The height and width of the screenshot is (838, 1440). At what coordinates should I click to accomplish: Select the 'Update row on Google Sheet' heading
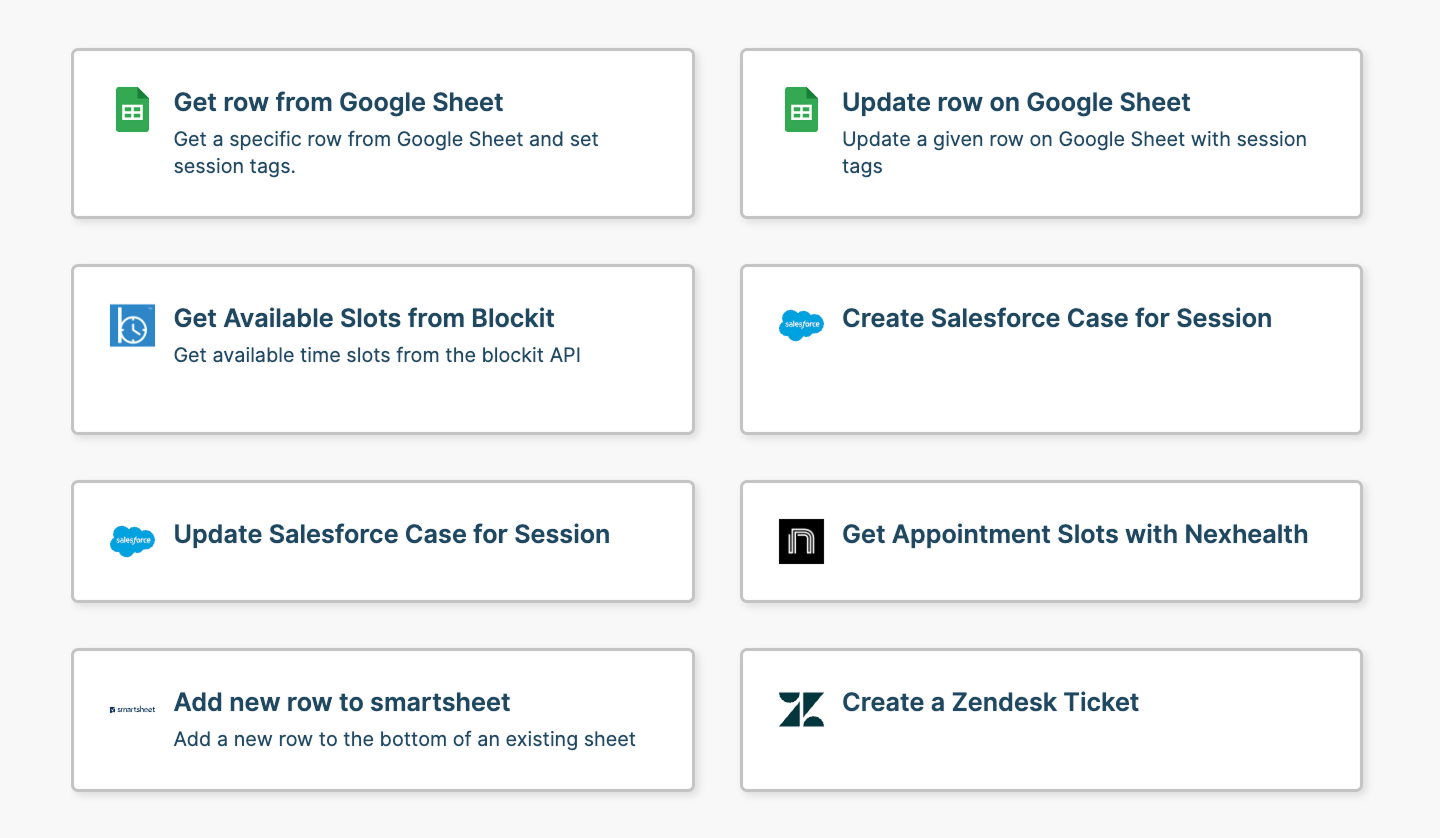coord(1016,102)
